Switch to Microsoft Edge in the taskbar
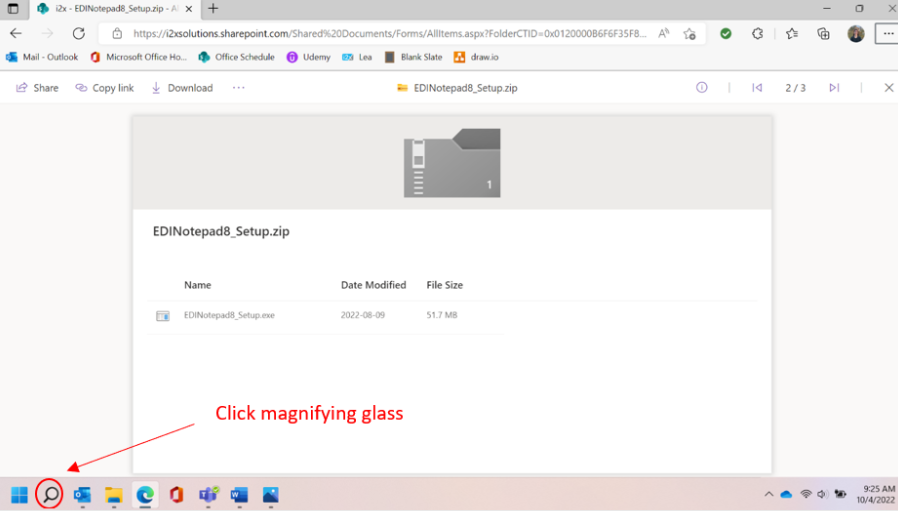 click(x=145, y=494)
